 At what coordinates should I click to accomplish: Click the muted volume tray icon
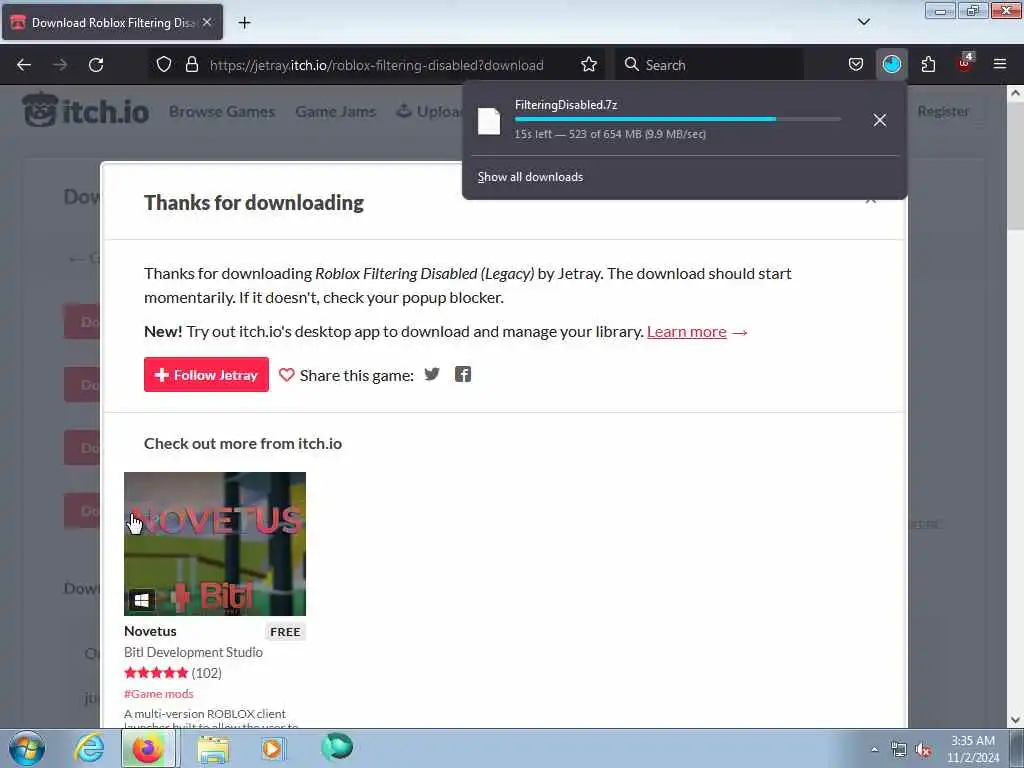[923, 750]
